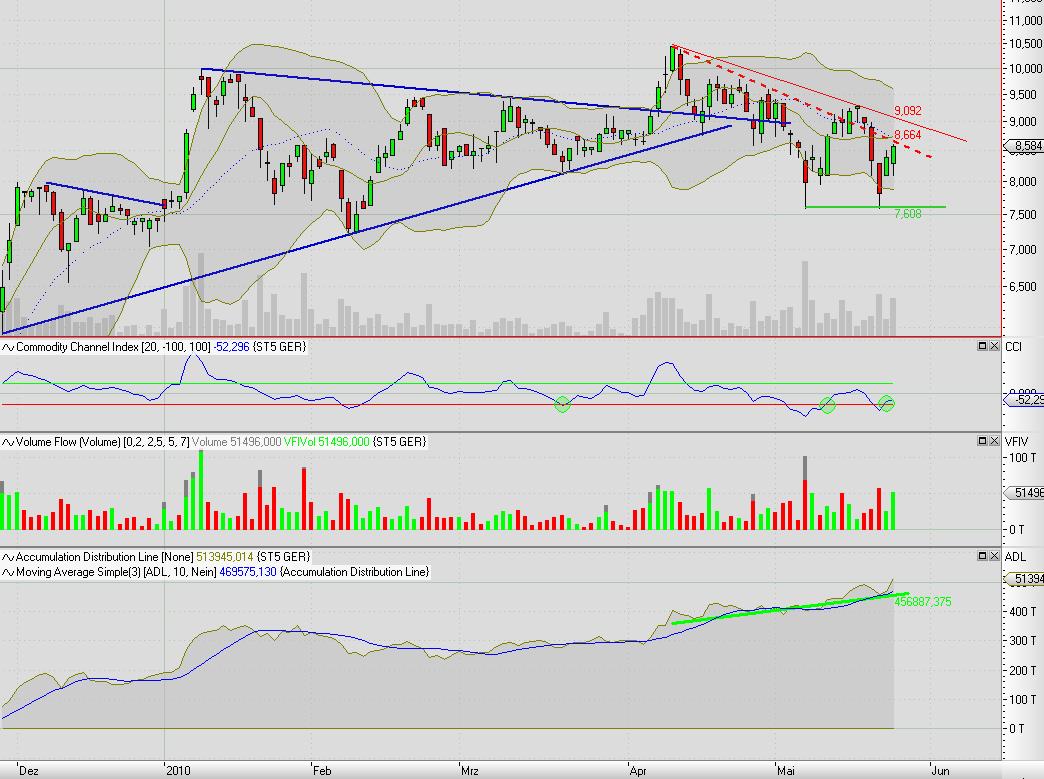Viewport: 1044px width, 779px height.
Task: Click the wave icon beside Commodity Channel Index
Action: [7, 346]
